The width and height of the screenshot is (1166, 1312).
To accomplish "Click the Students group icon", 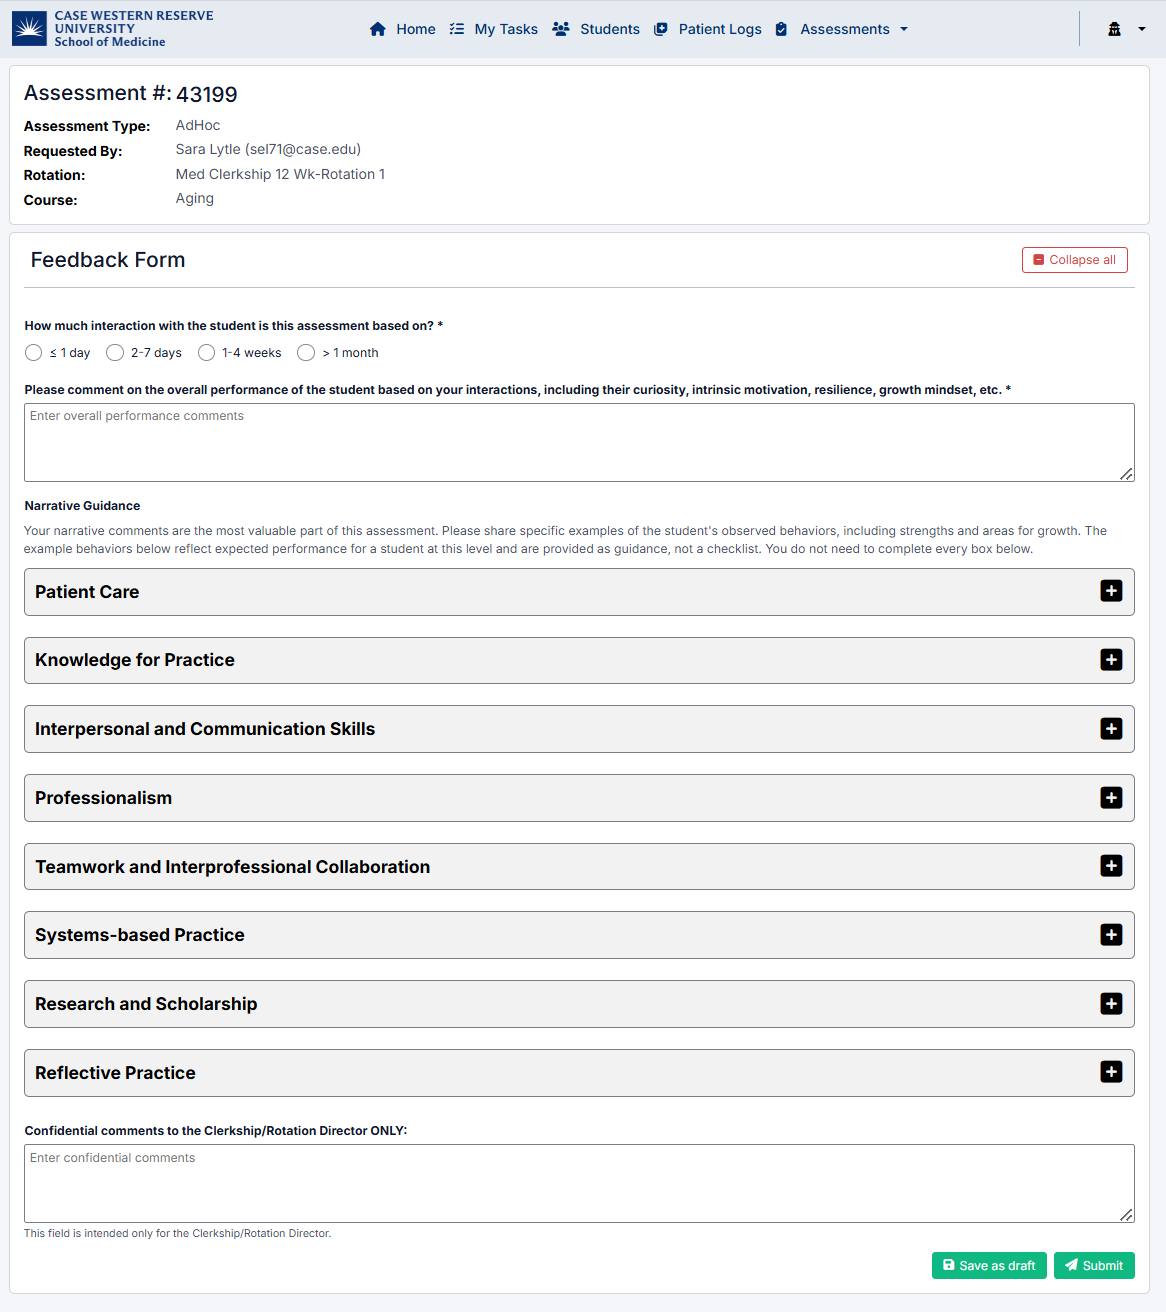I will 561,29.
